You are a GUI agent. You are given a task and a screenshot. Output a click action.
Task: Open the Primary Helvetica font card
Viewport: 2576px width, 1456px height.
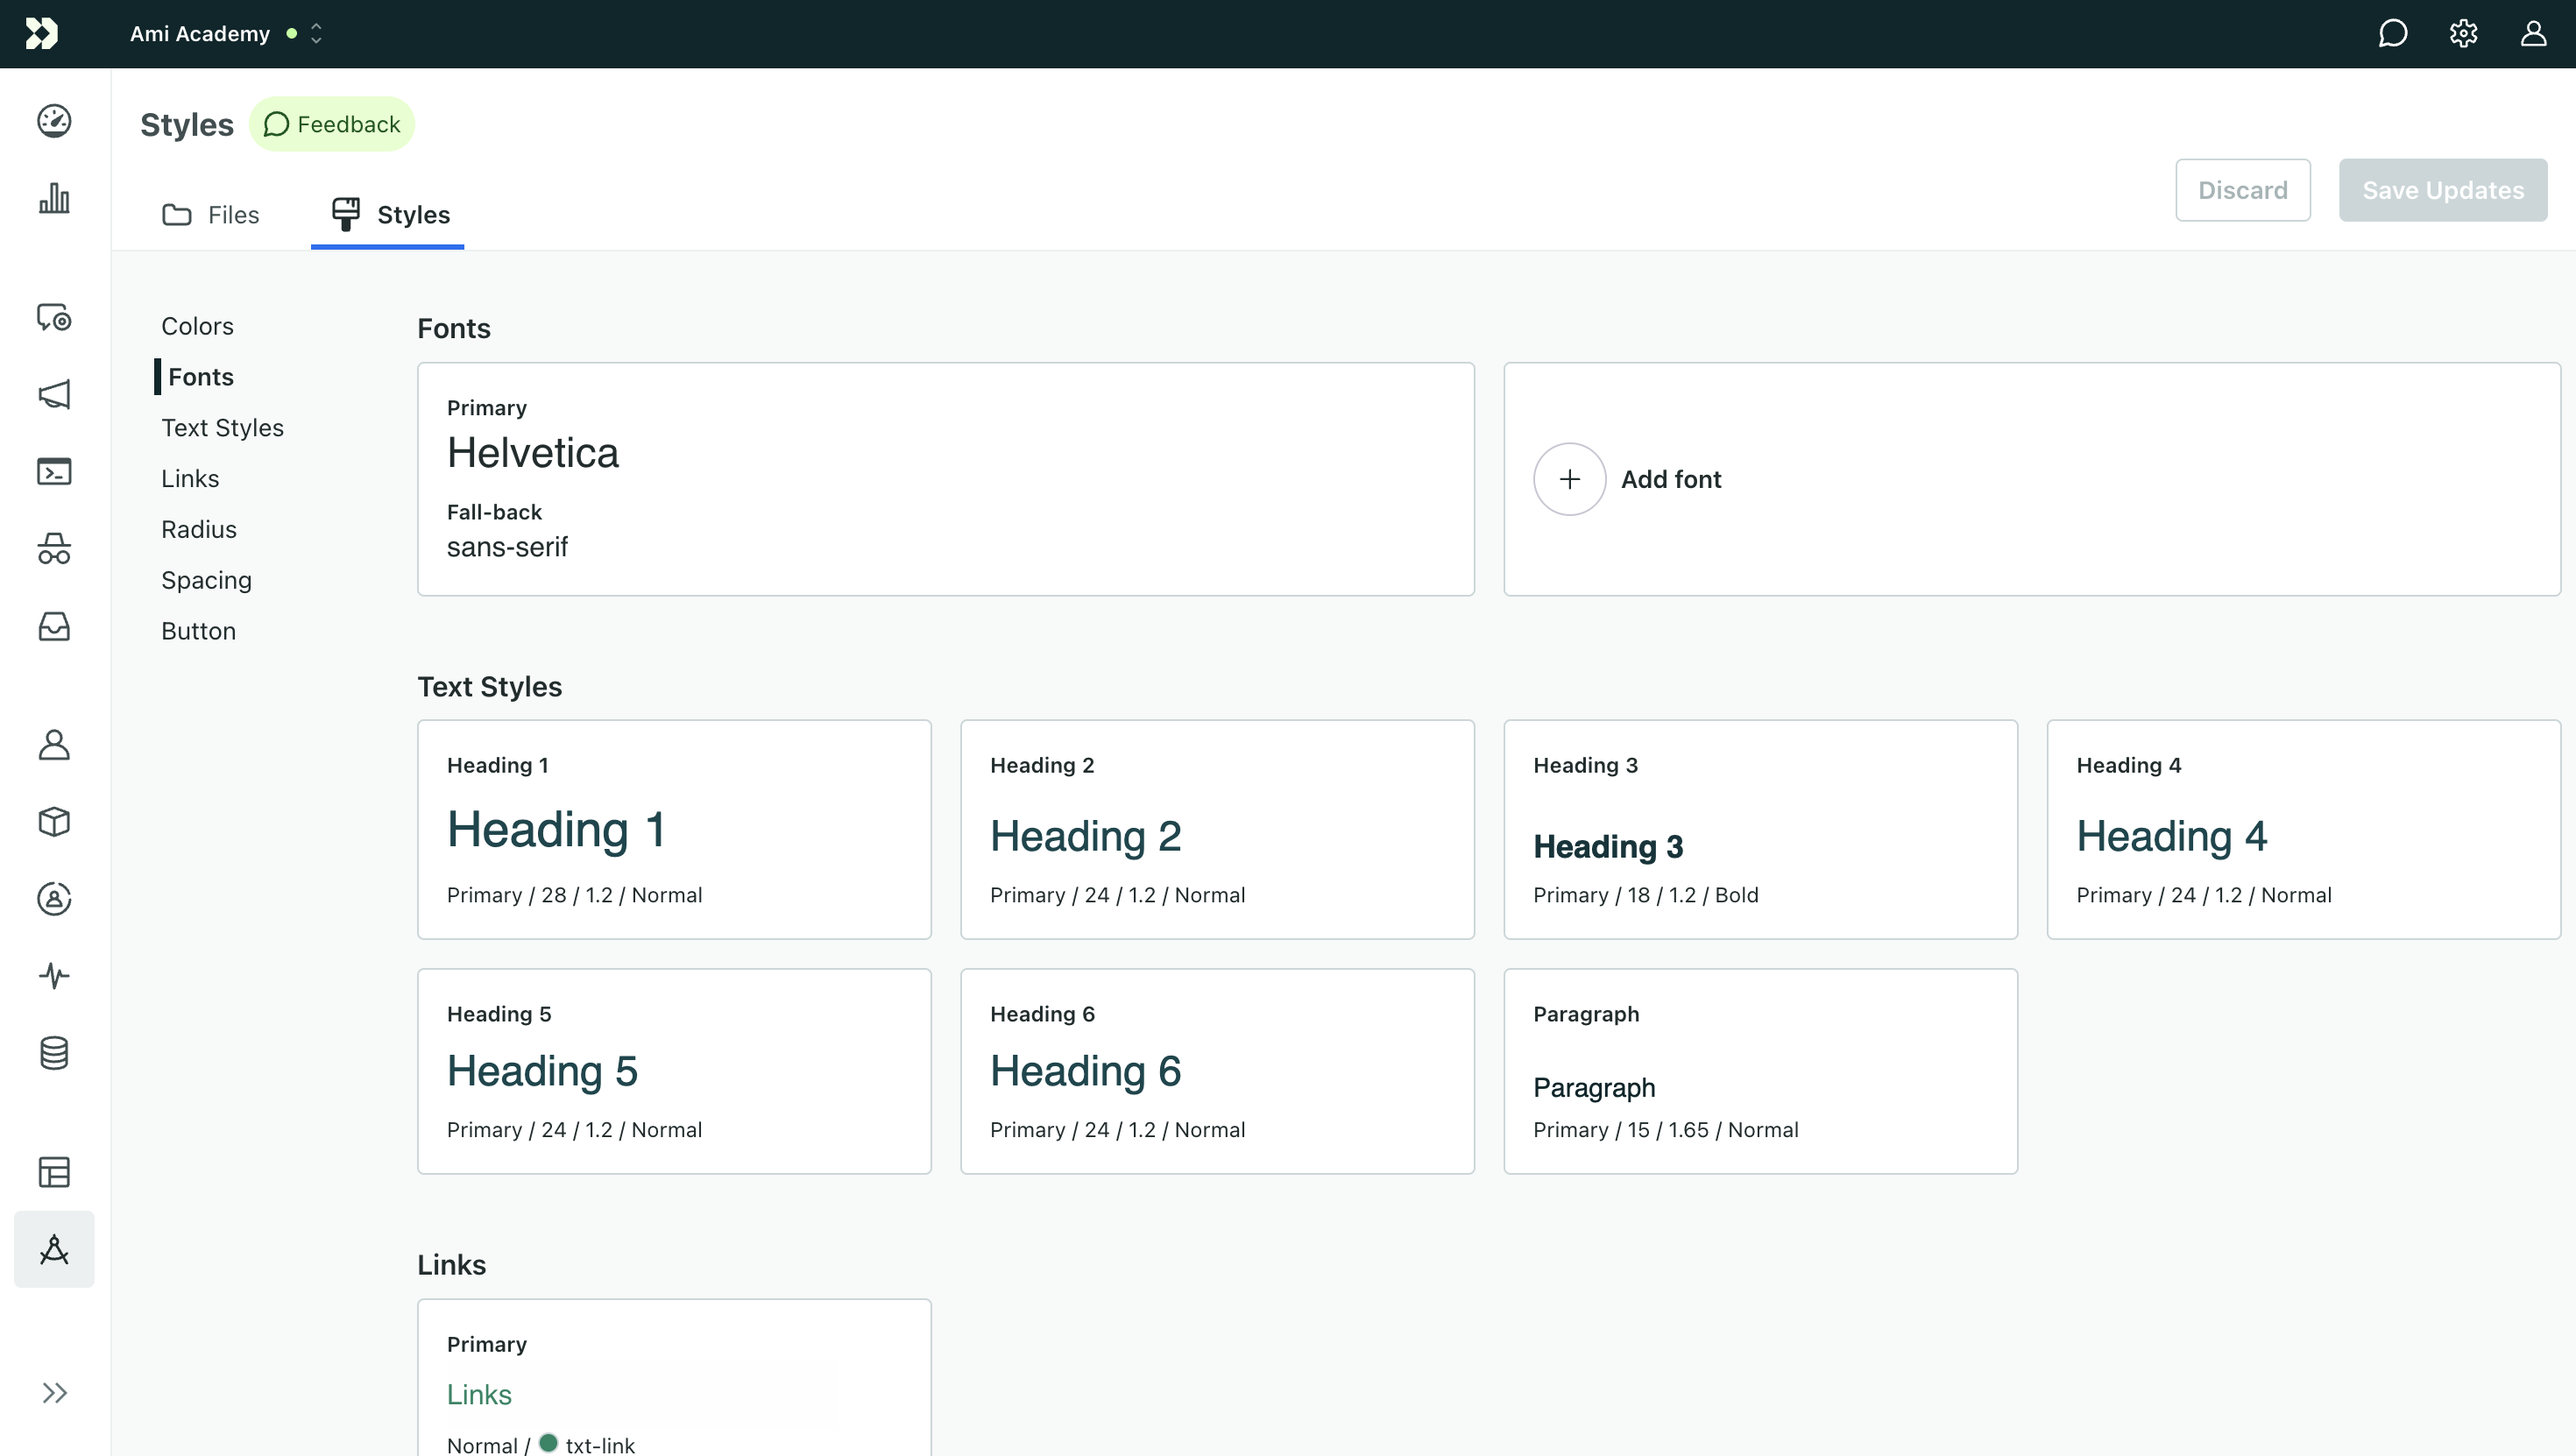click(946, 479)
